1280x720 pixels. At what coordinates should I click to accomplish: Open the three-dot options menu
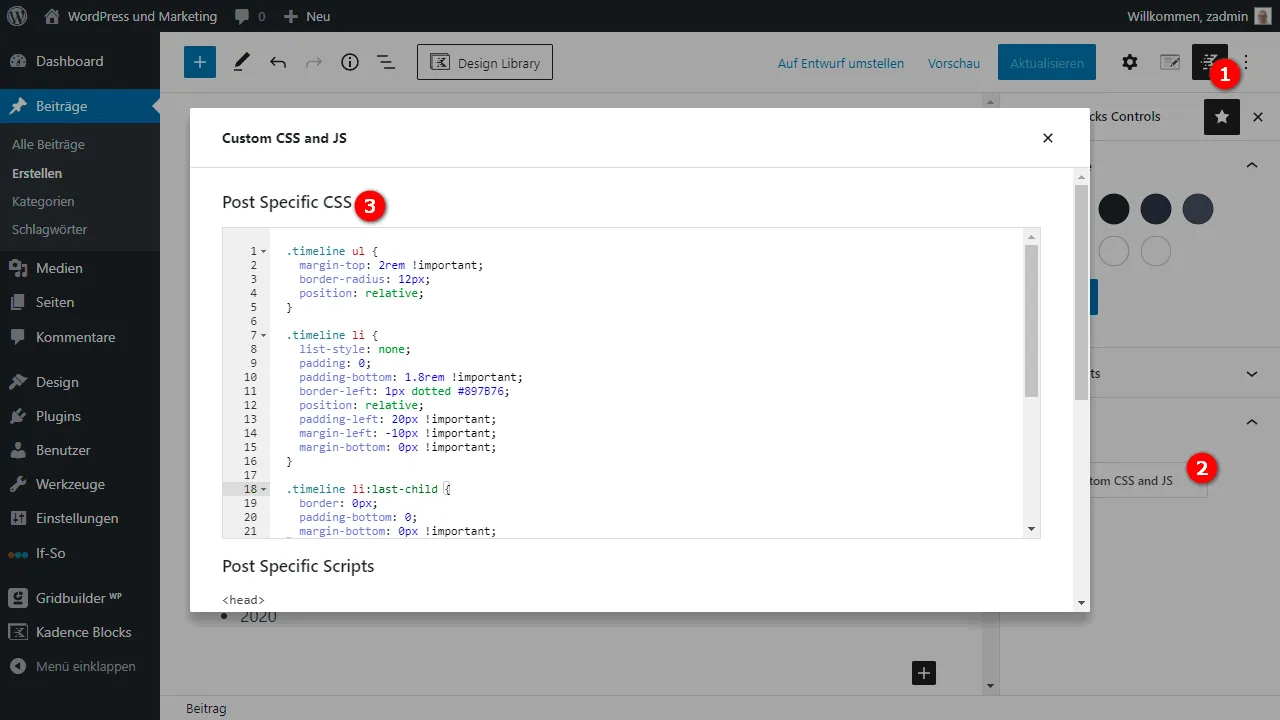pos(1246,62)
